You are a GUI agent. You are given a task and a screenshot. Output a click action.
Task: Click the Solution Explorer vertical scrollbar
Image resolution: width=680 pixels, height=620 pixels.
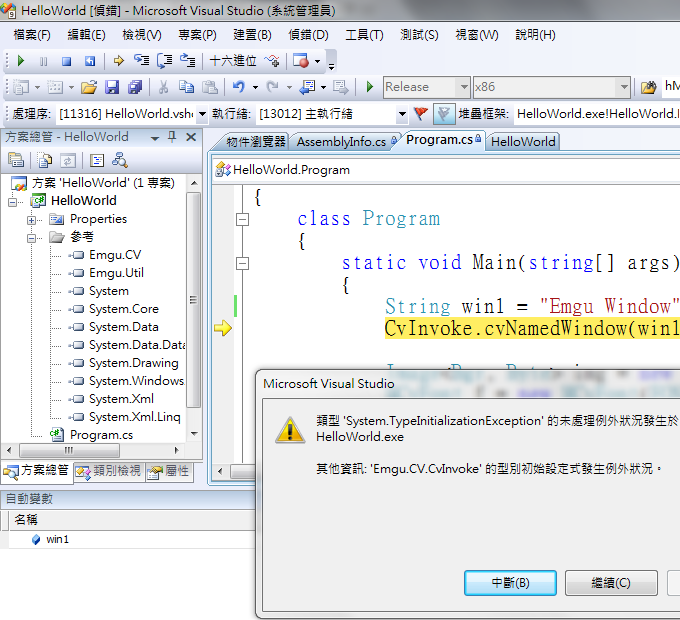click(194, 300)
